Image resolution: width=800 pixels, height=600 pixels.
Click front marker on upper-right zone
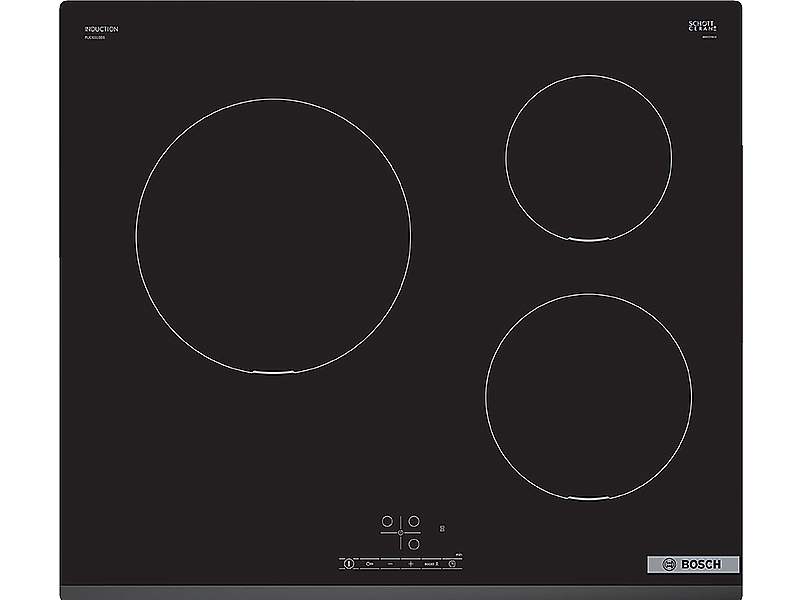588,240
